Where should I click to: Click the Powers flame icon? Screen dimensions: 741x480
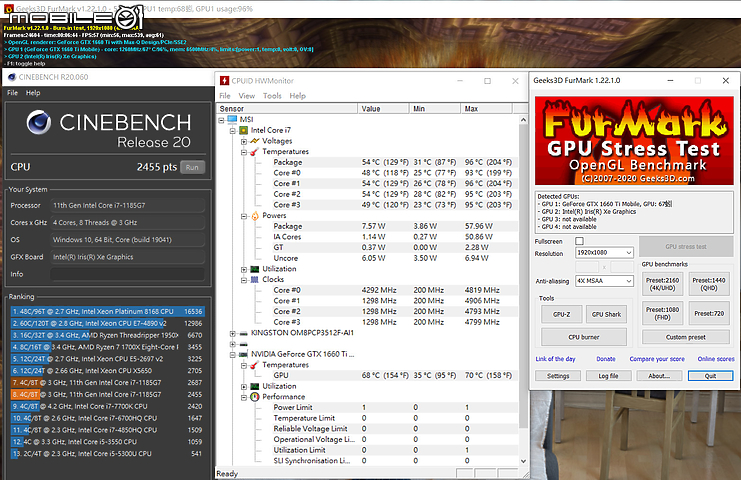click(x=255, y=216)
